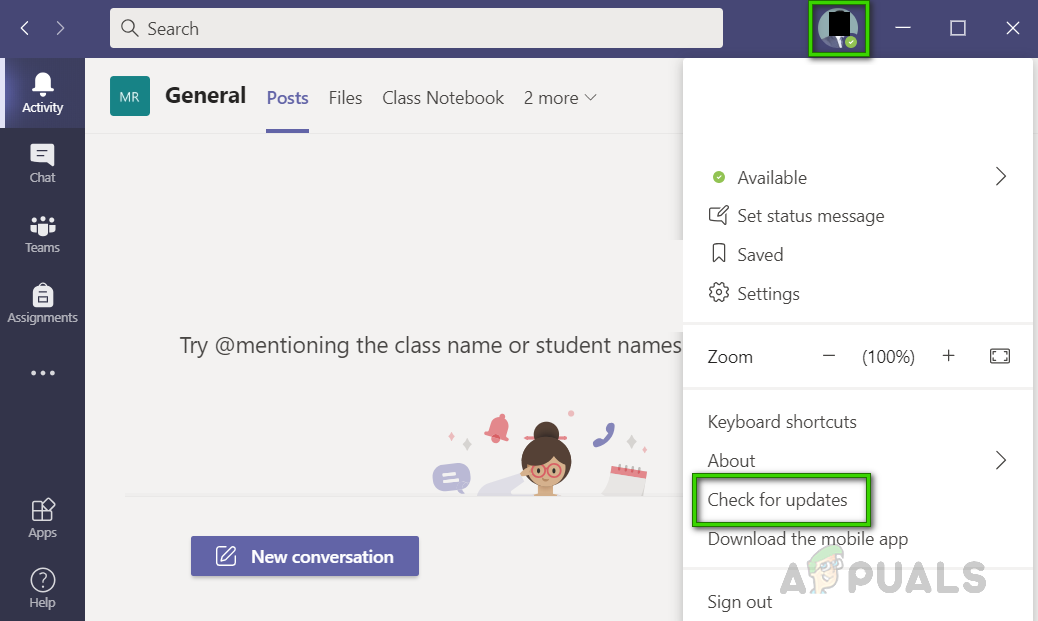Open the Apps store icon
This screenshot has height=621, width=1038.
[42, 518]
